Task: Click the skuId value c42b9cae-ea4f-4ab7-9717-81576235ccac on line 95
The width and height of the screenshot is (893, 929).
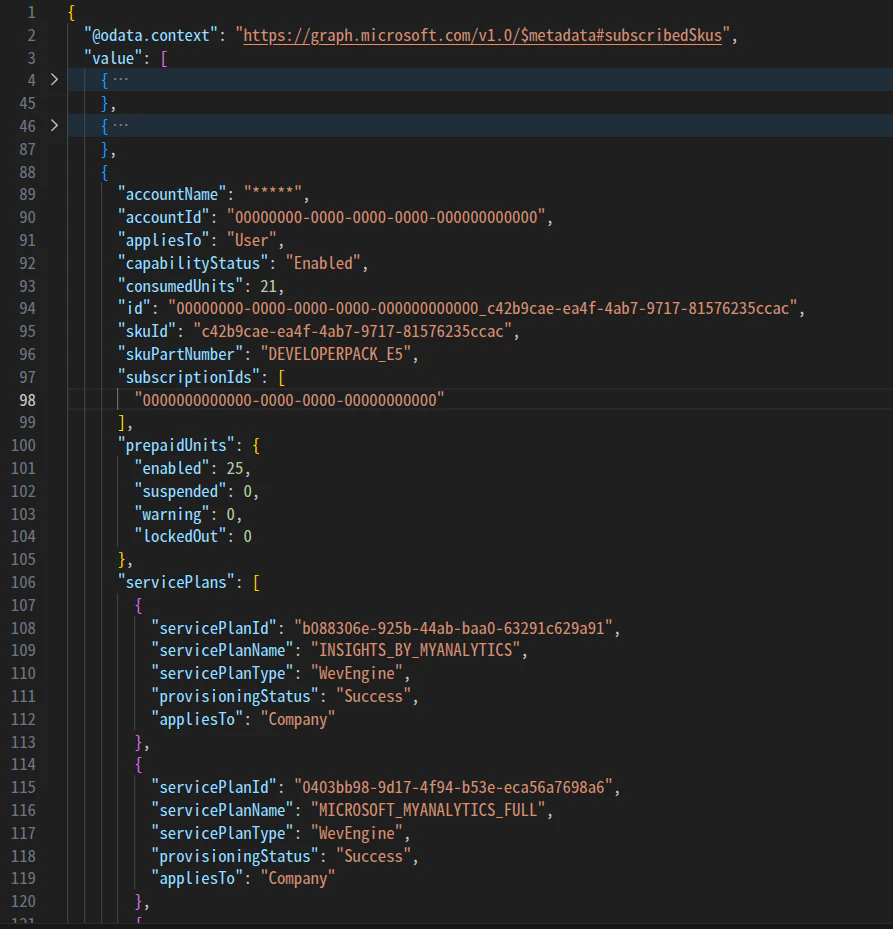Action: tap(353, 331)
